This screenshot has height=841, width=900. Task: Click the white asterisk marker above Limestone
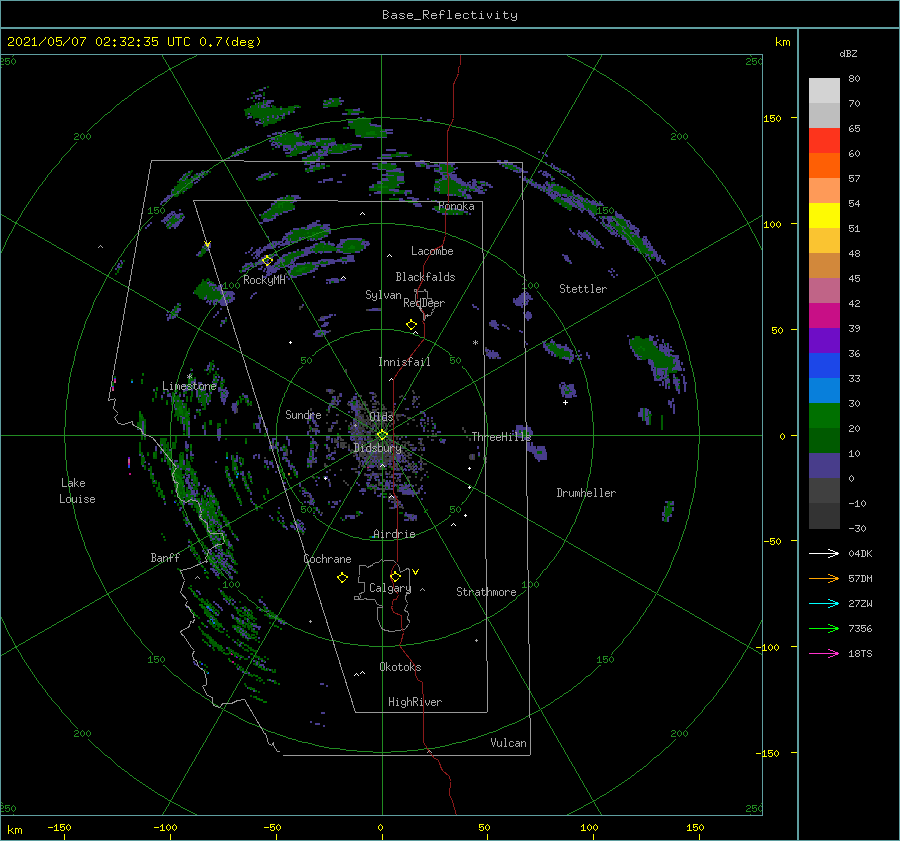[189, 377]
